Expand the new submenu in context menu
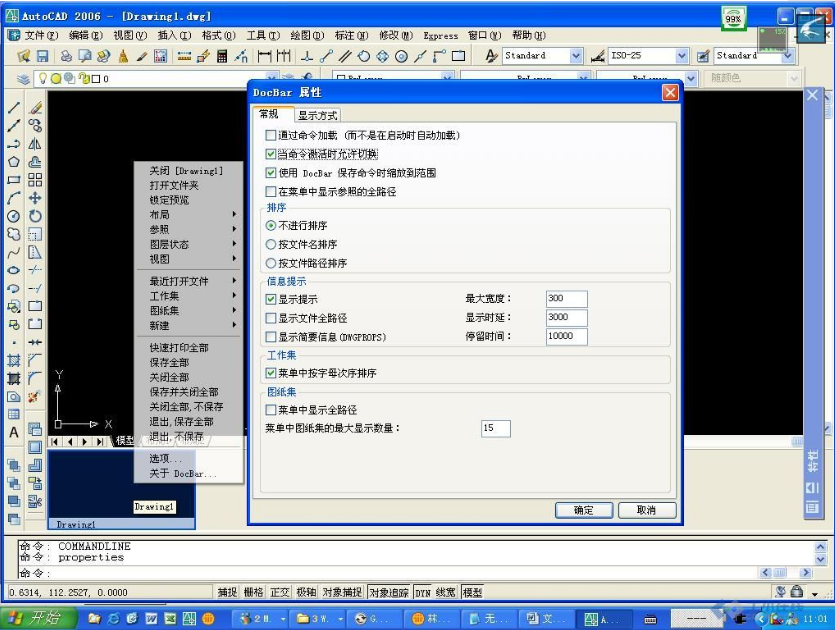835x630 pixels. (x=234, y=325)
